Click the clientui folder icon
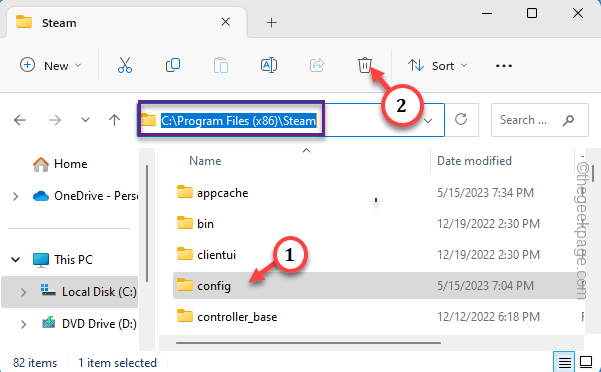Image resolution: width=601 pixels, height=372 pixels. pos(185,254)
